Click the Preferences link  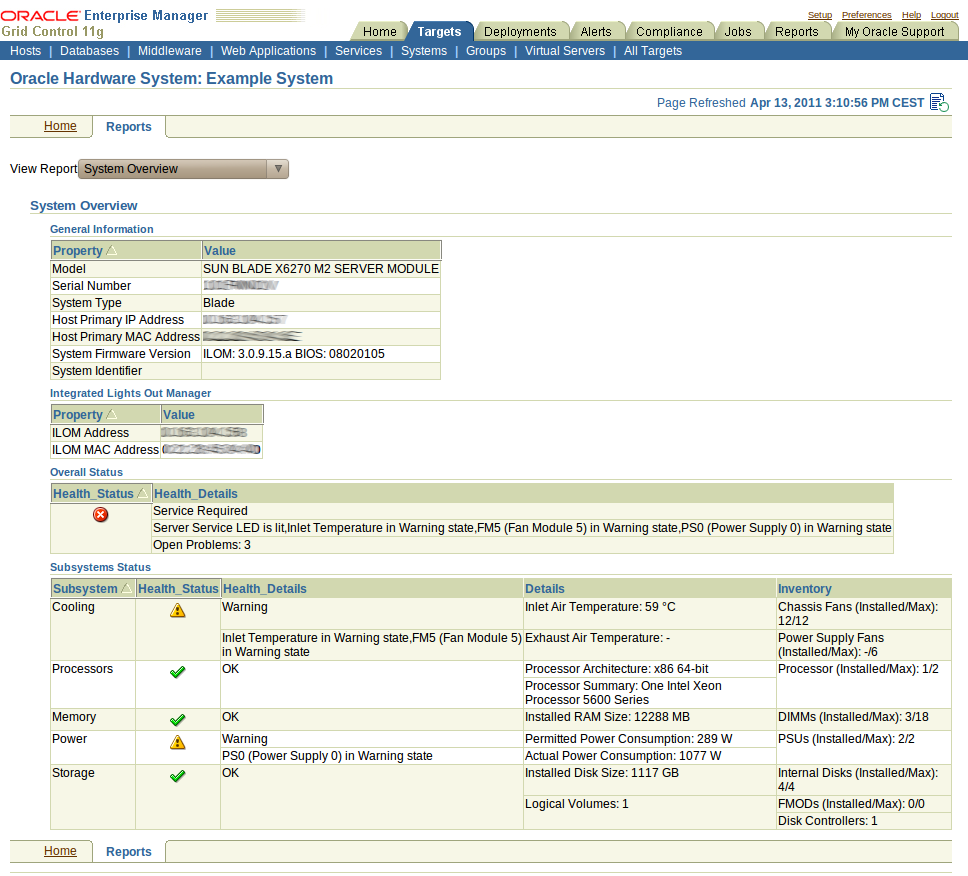[x=867, y=15]
